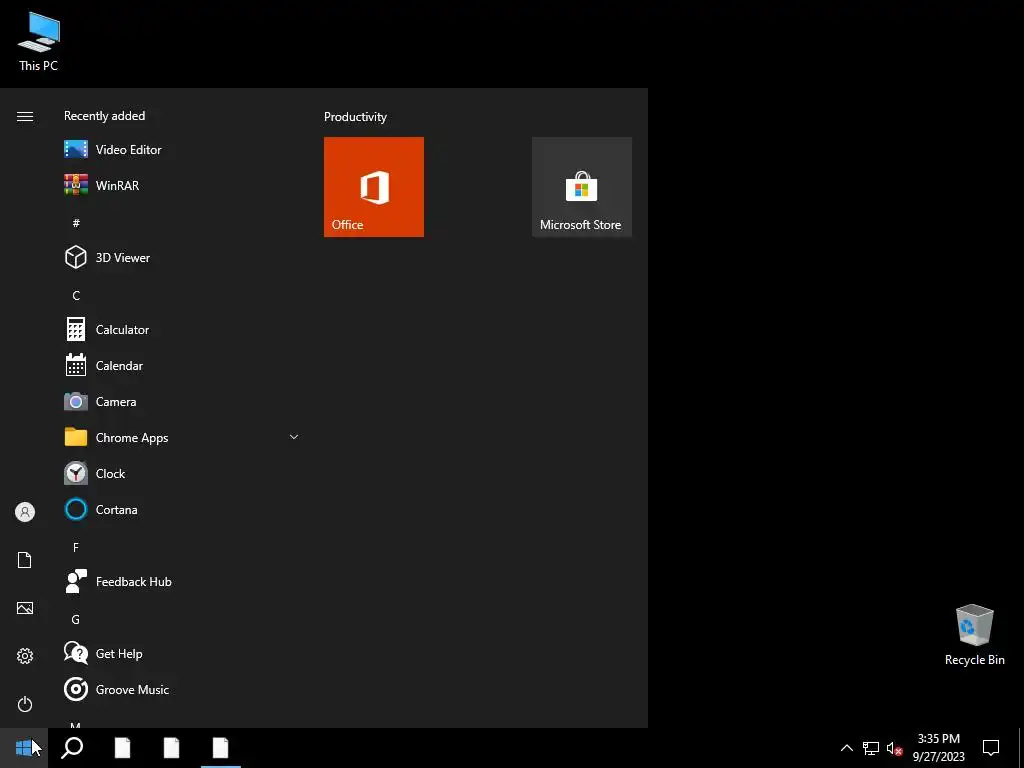
Task: Click the 'Recently added' heading
Action: tap(104, 116)
